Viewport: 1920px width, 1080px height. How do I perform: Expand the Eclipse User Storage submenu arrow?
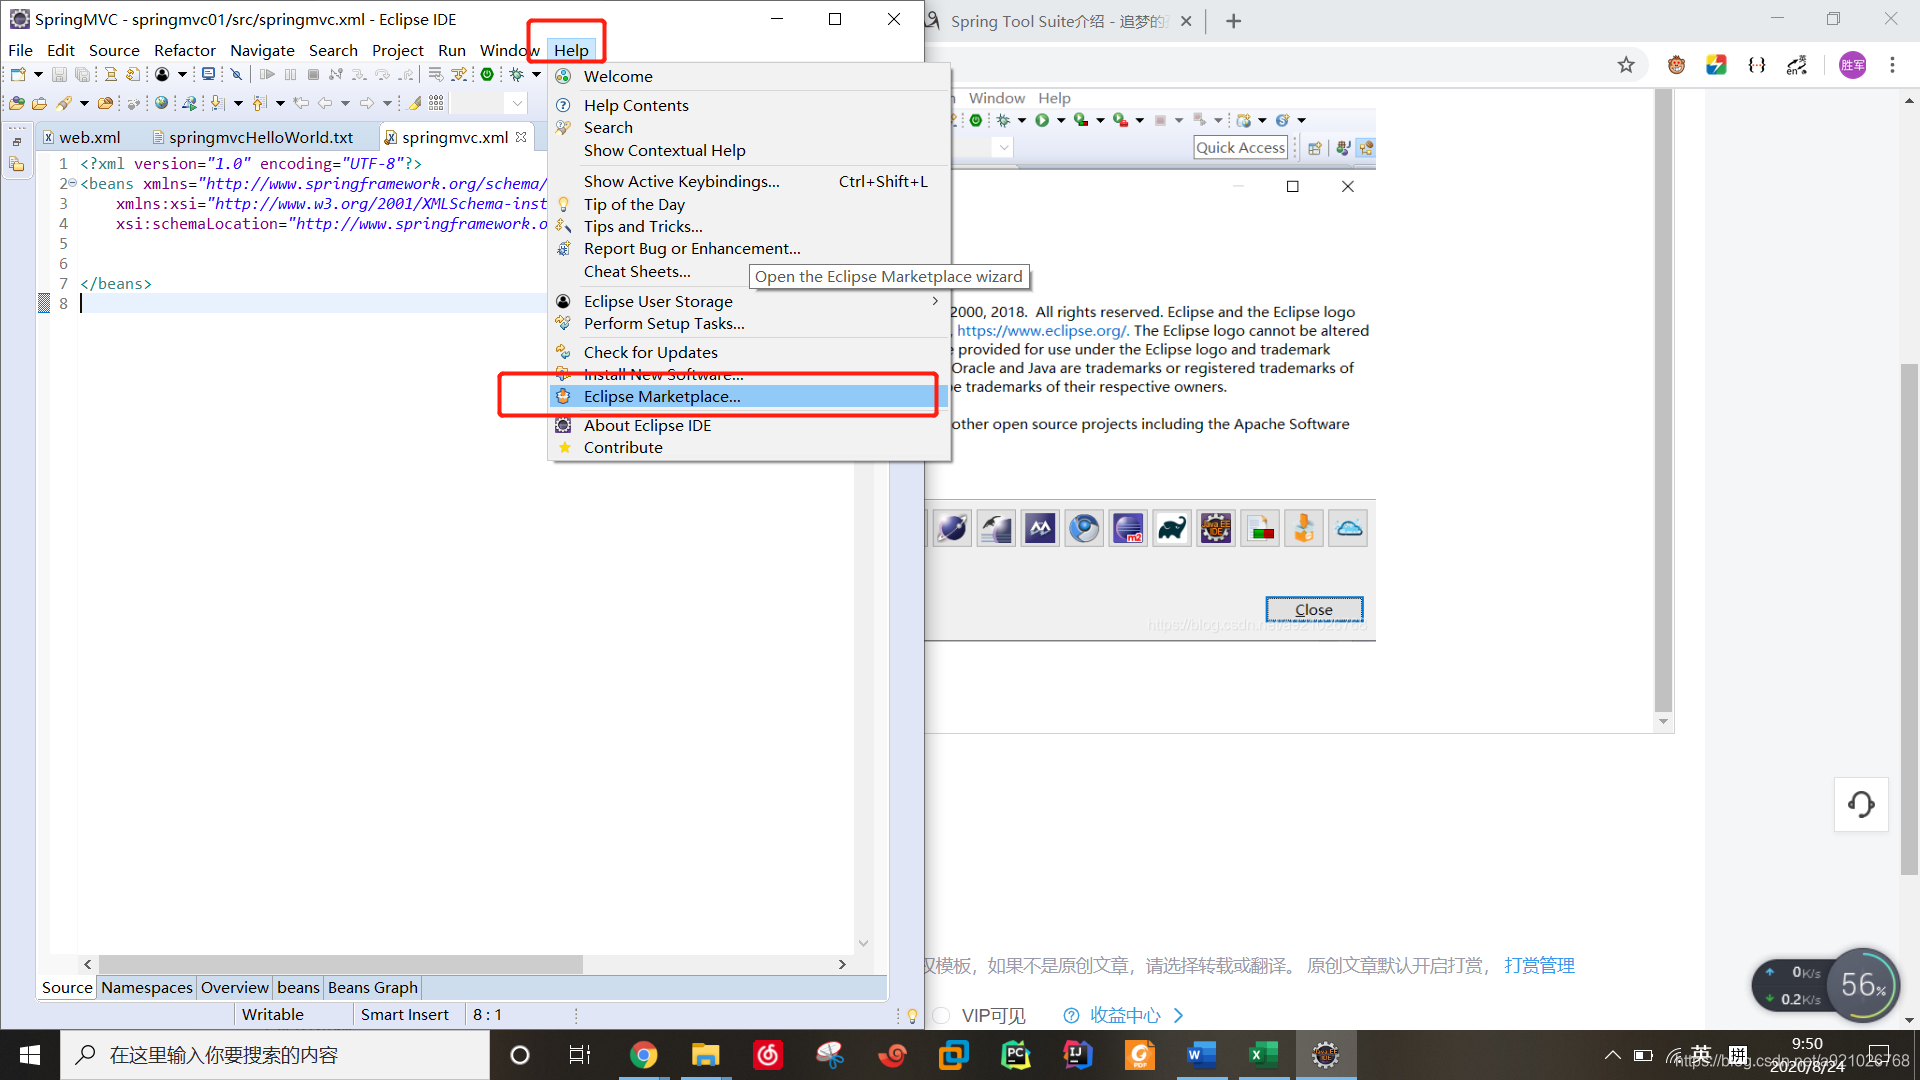[935, 301]
